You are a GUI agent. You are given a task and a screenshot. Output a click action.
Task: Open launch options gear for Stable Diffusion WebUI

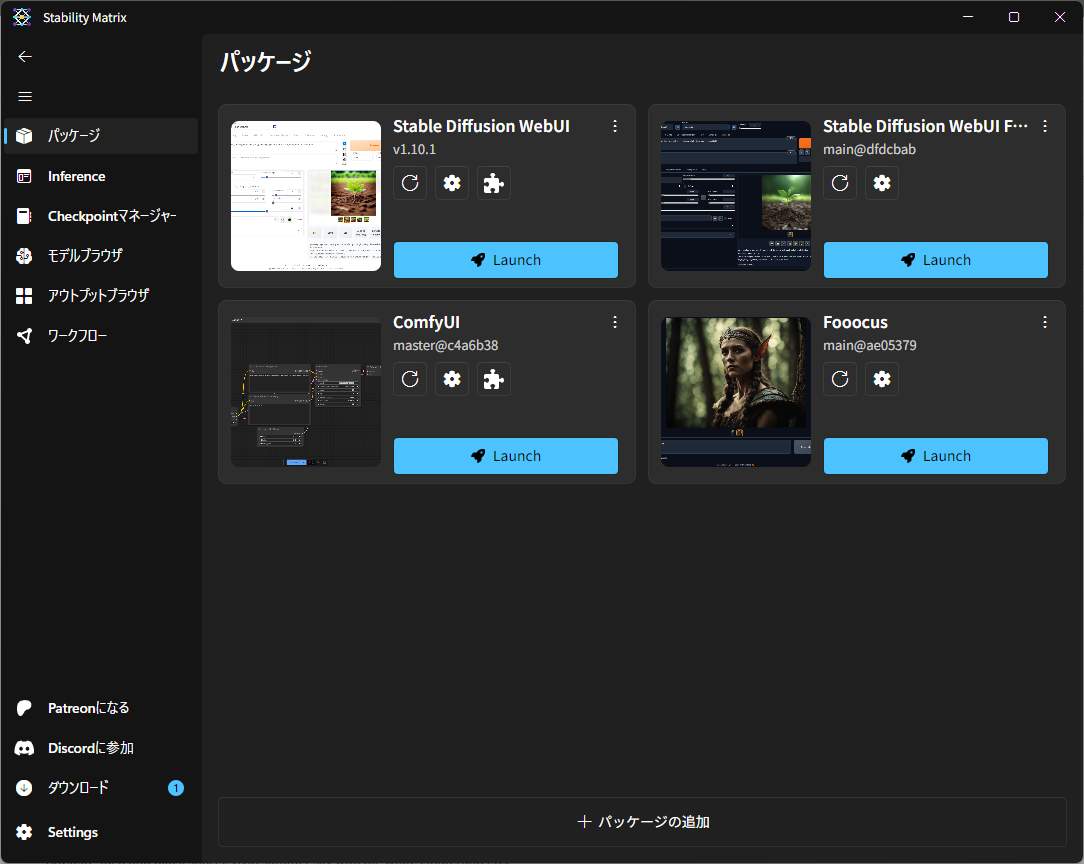452,183
